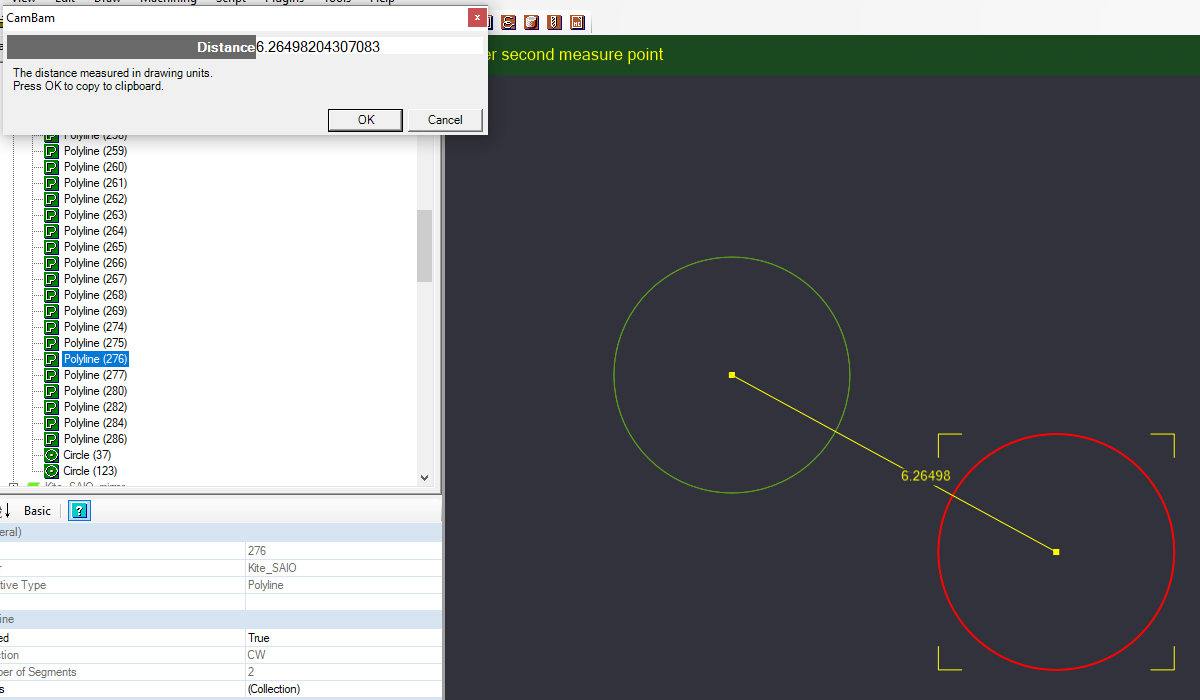
Task: Click icon beside Polyline (263)
Action: coord(52,215)
